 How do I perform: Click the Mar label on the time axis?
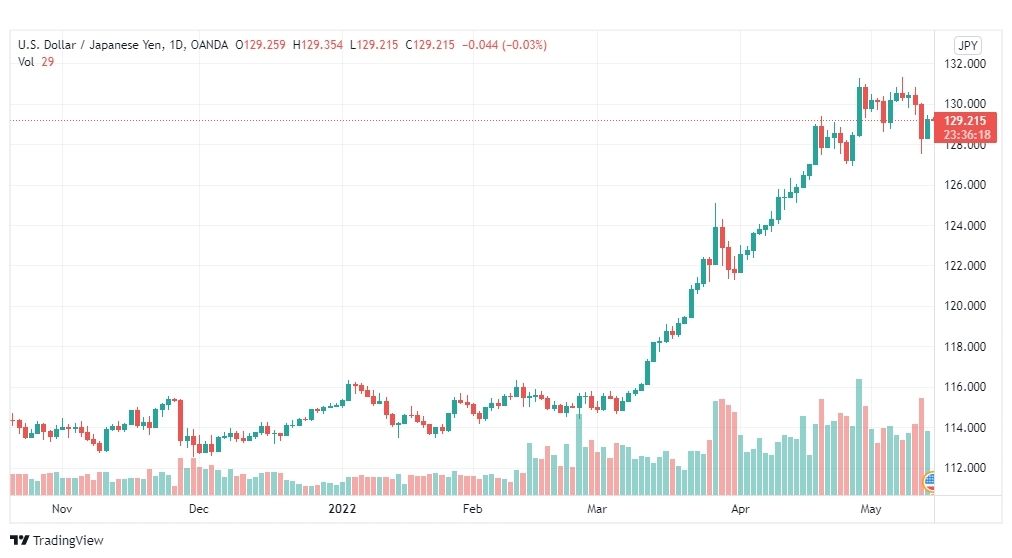(597, 509)
